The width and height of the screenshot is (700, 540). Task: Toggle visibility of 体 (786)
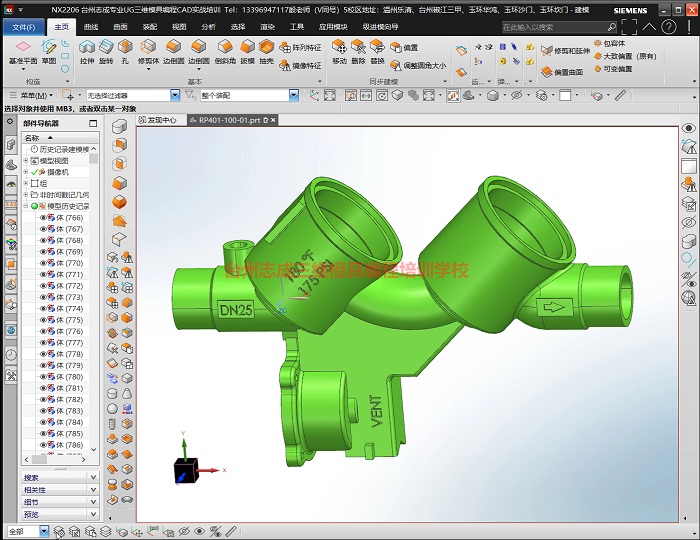[x=43, y=445]
